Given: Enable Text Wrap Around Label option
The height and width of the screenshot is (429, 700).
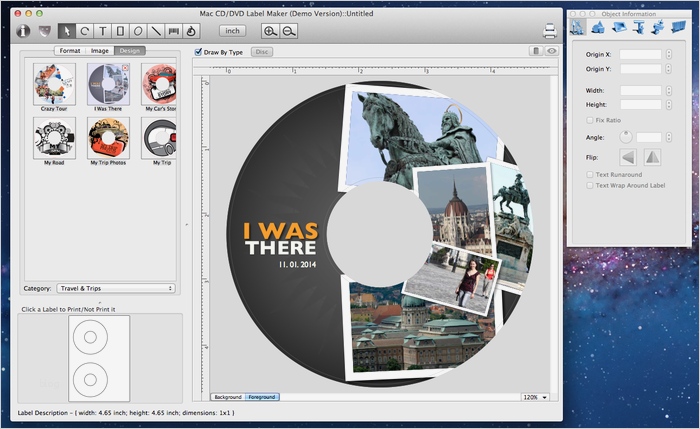Looking at the screenshot, I should (x=590, y=185).
